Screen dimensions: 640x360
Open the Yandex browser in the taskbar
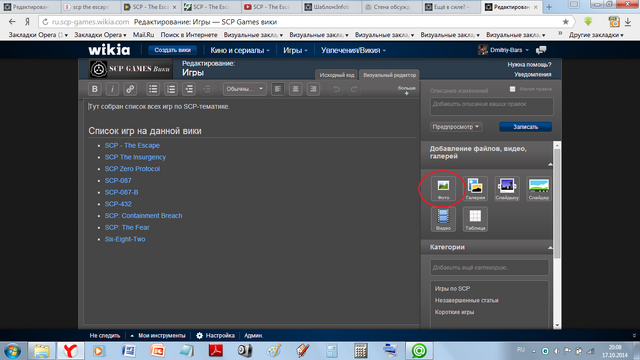point(70,351)
